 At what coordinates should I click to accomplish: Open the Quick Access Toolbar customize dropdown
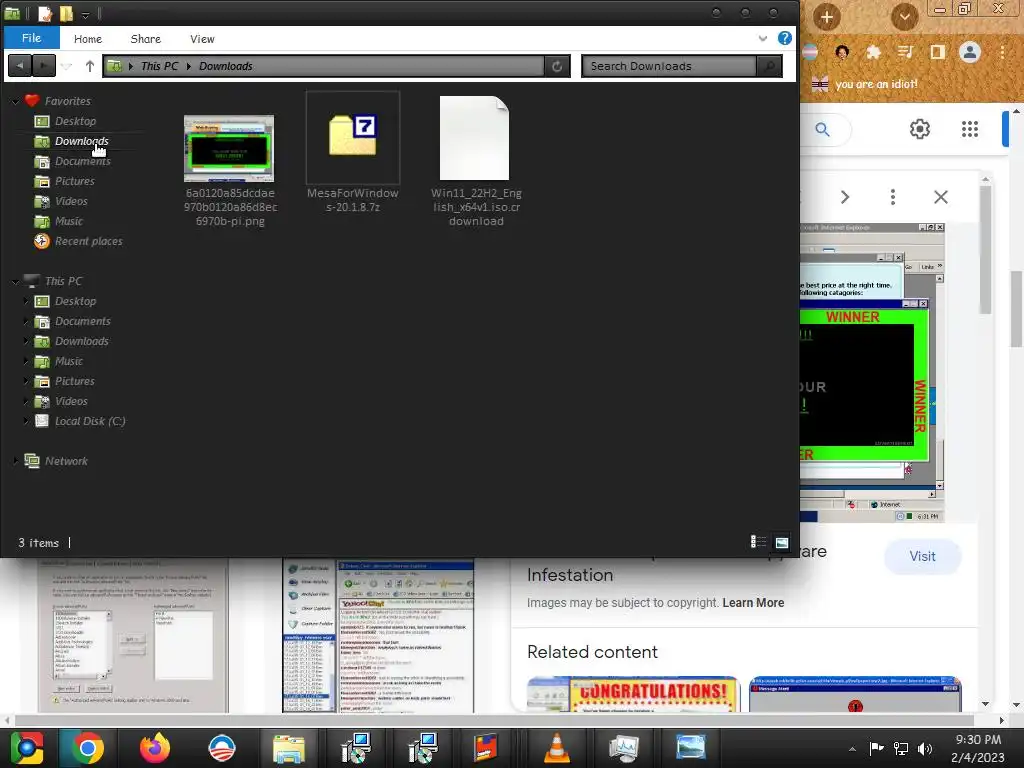tap(86, 14)
